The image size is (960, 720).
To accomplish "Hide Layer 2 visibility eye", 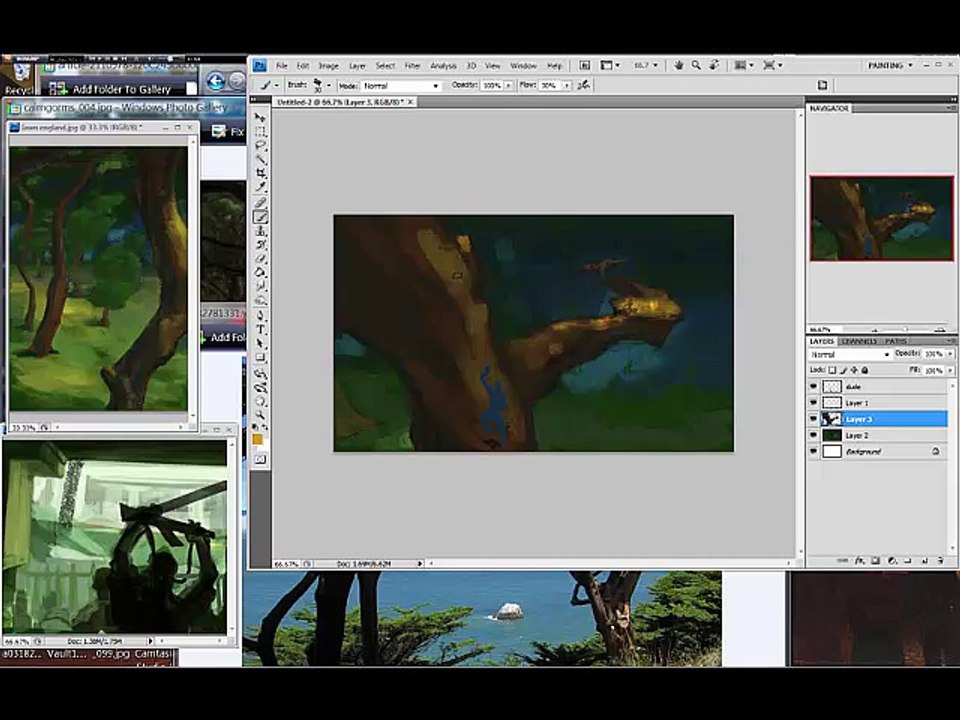I will tap(814, 435).
